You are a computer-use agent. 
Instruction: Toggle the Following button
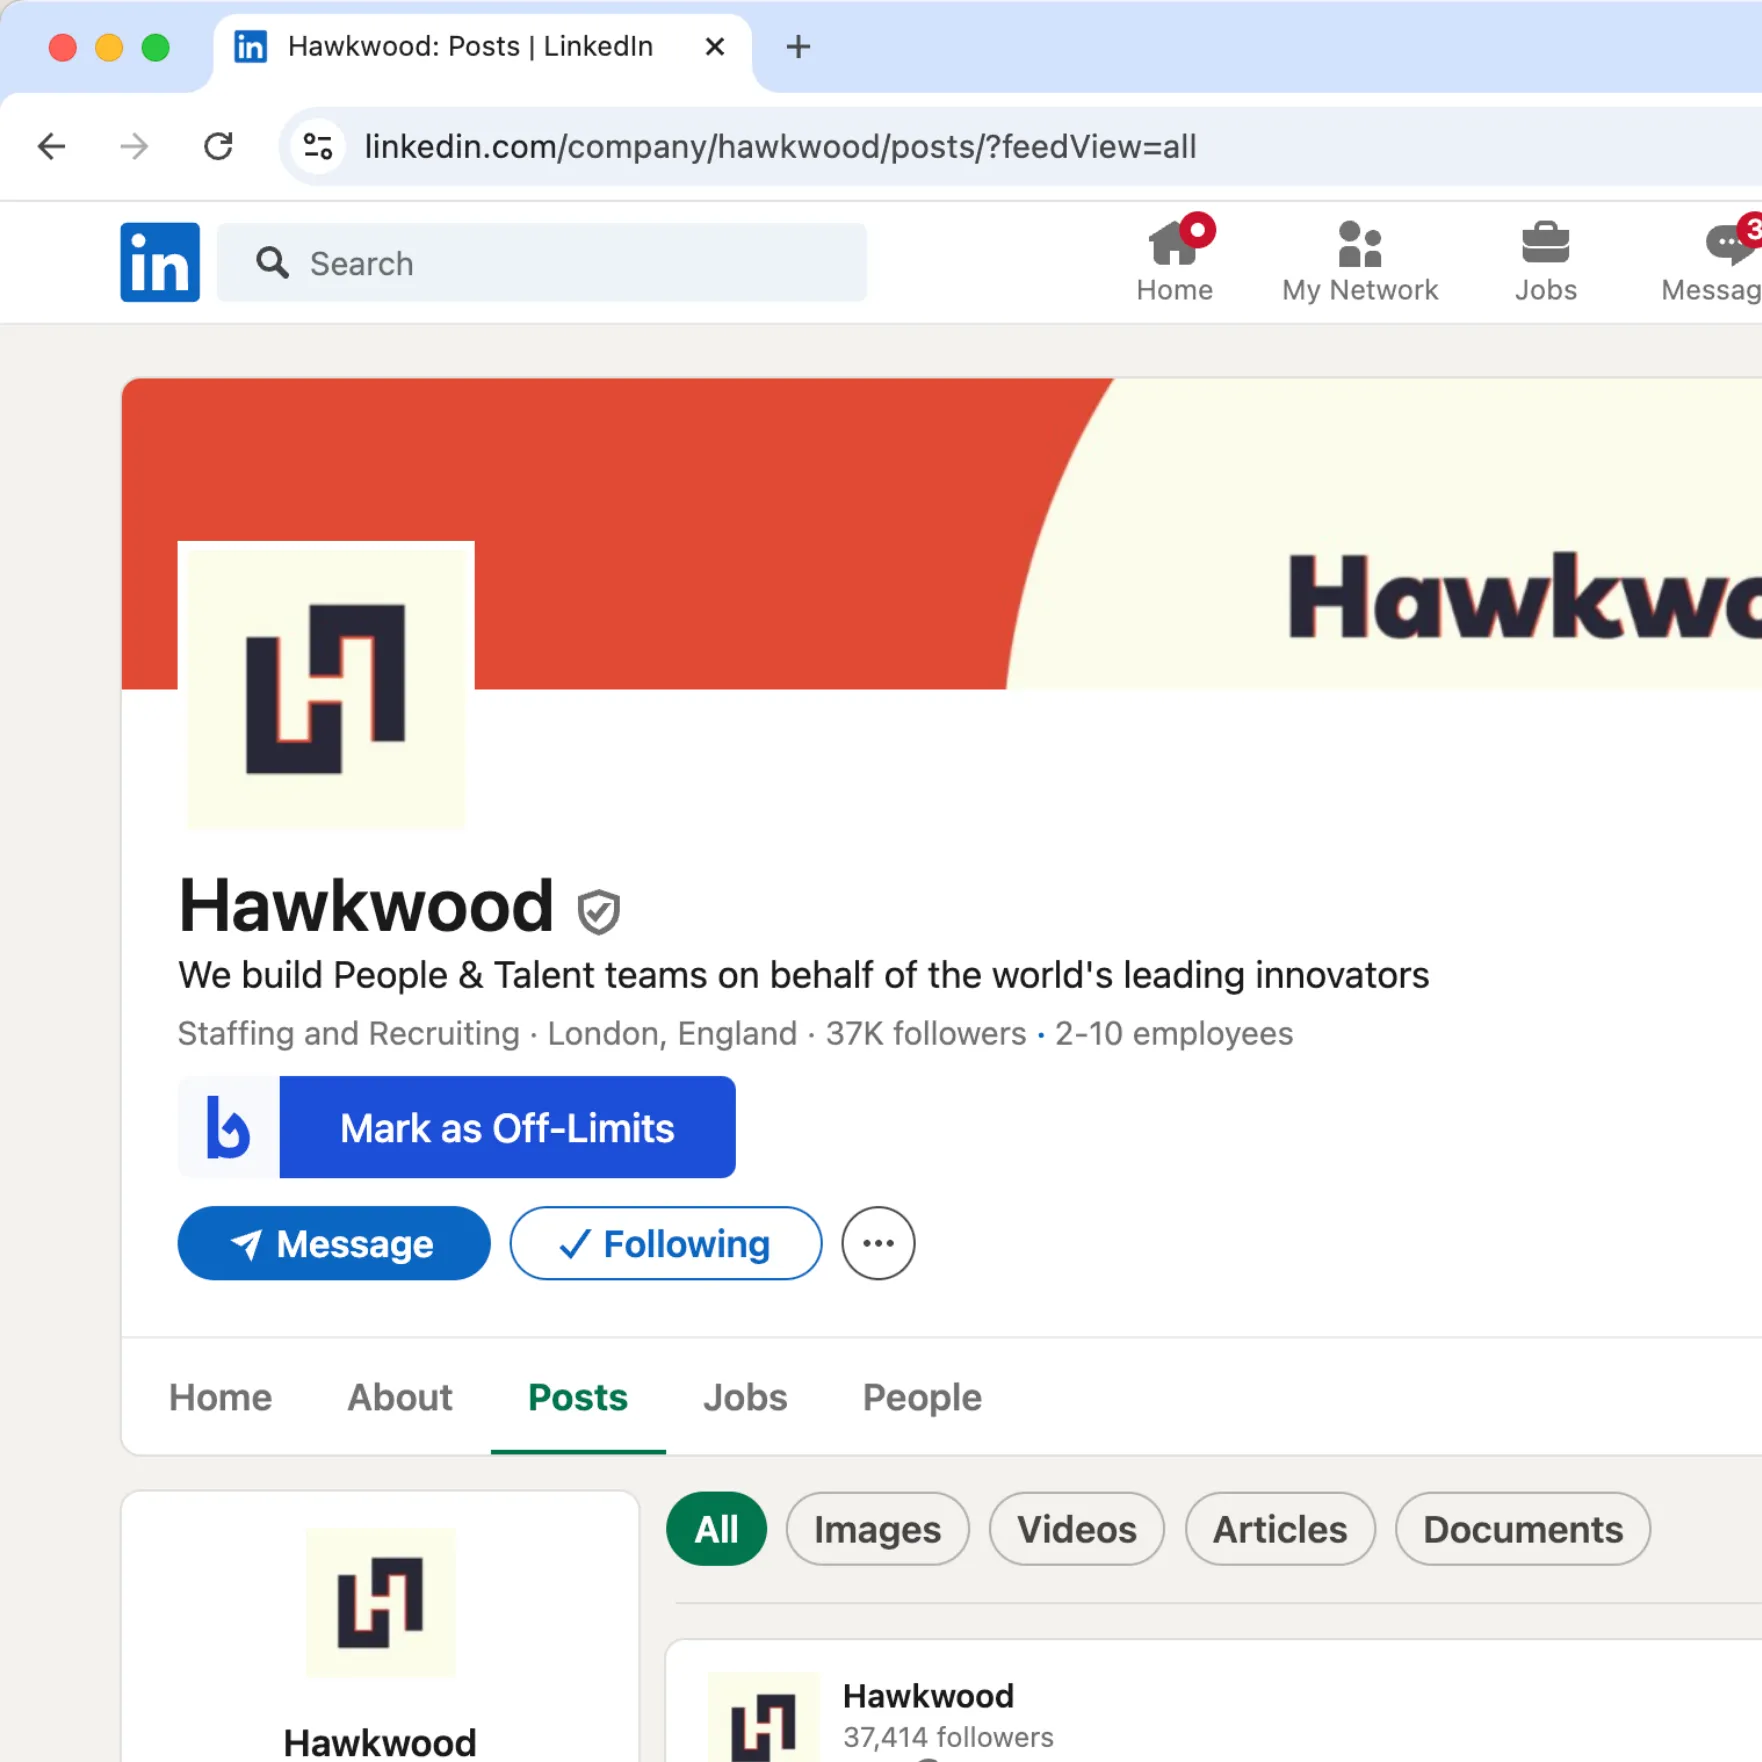(665, 1243)
